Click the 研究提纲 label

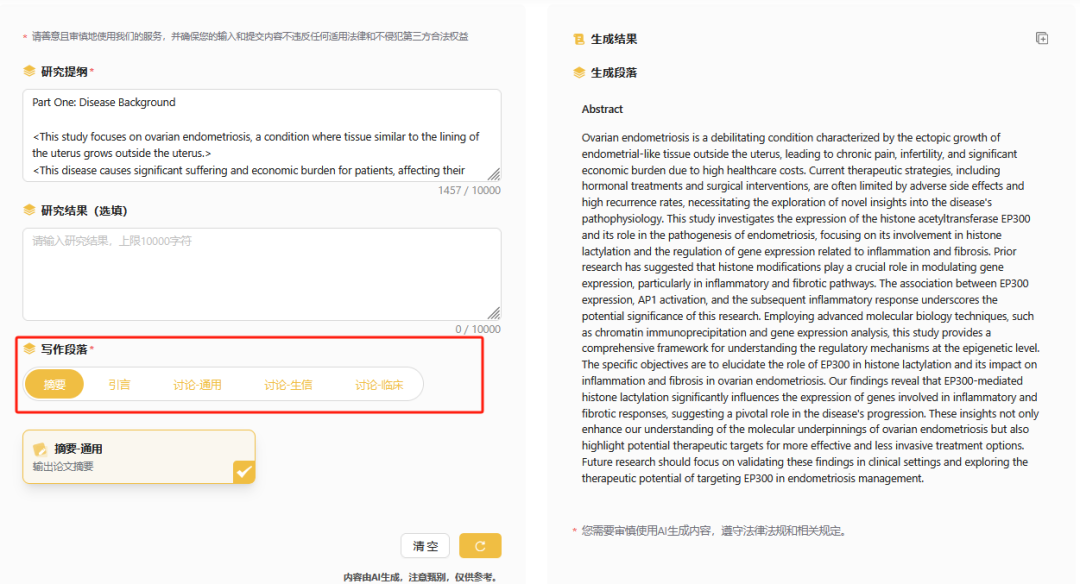click(x=64, y=71)
